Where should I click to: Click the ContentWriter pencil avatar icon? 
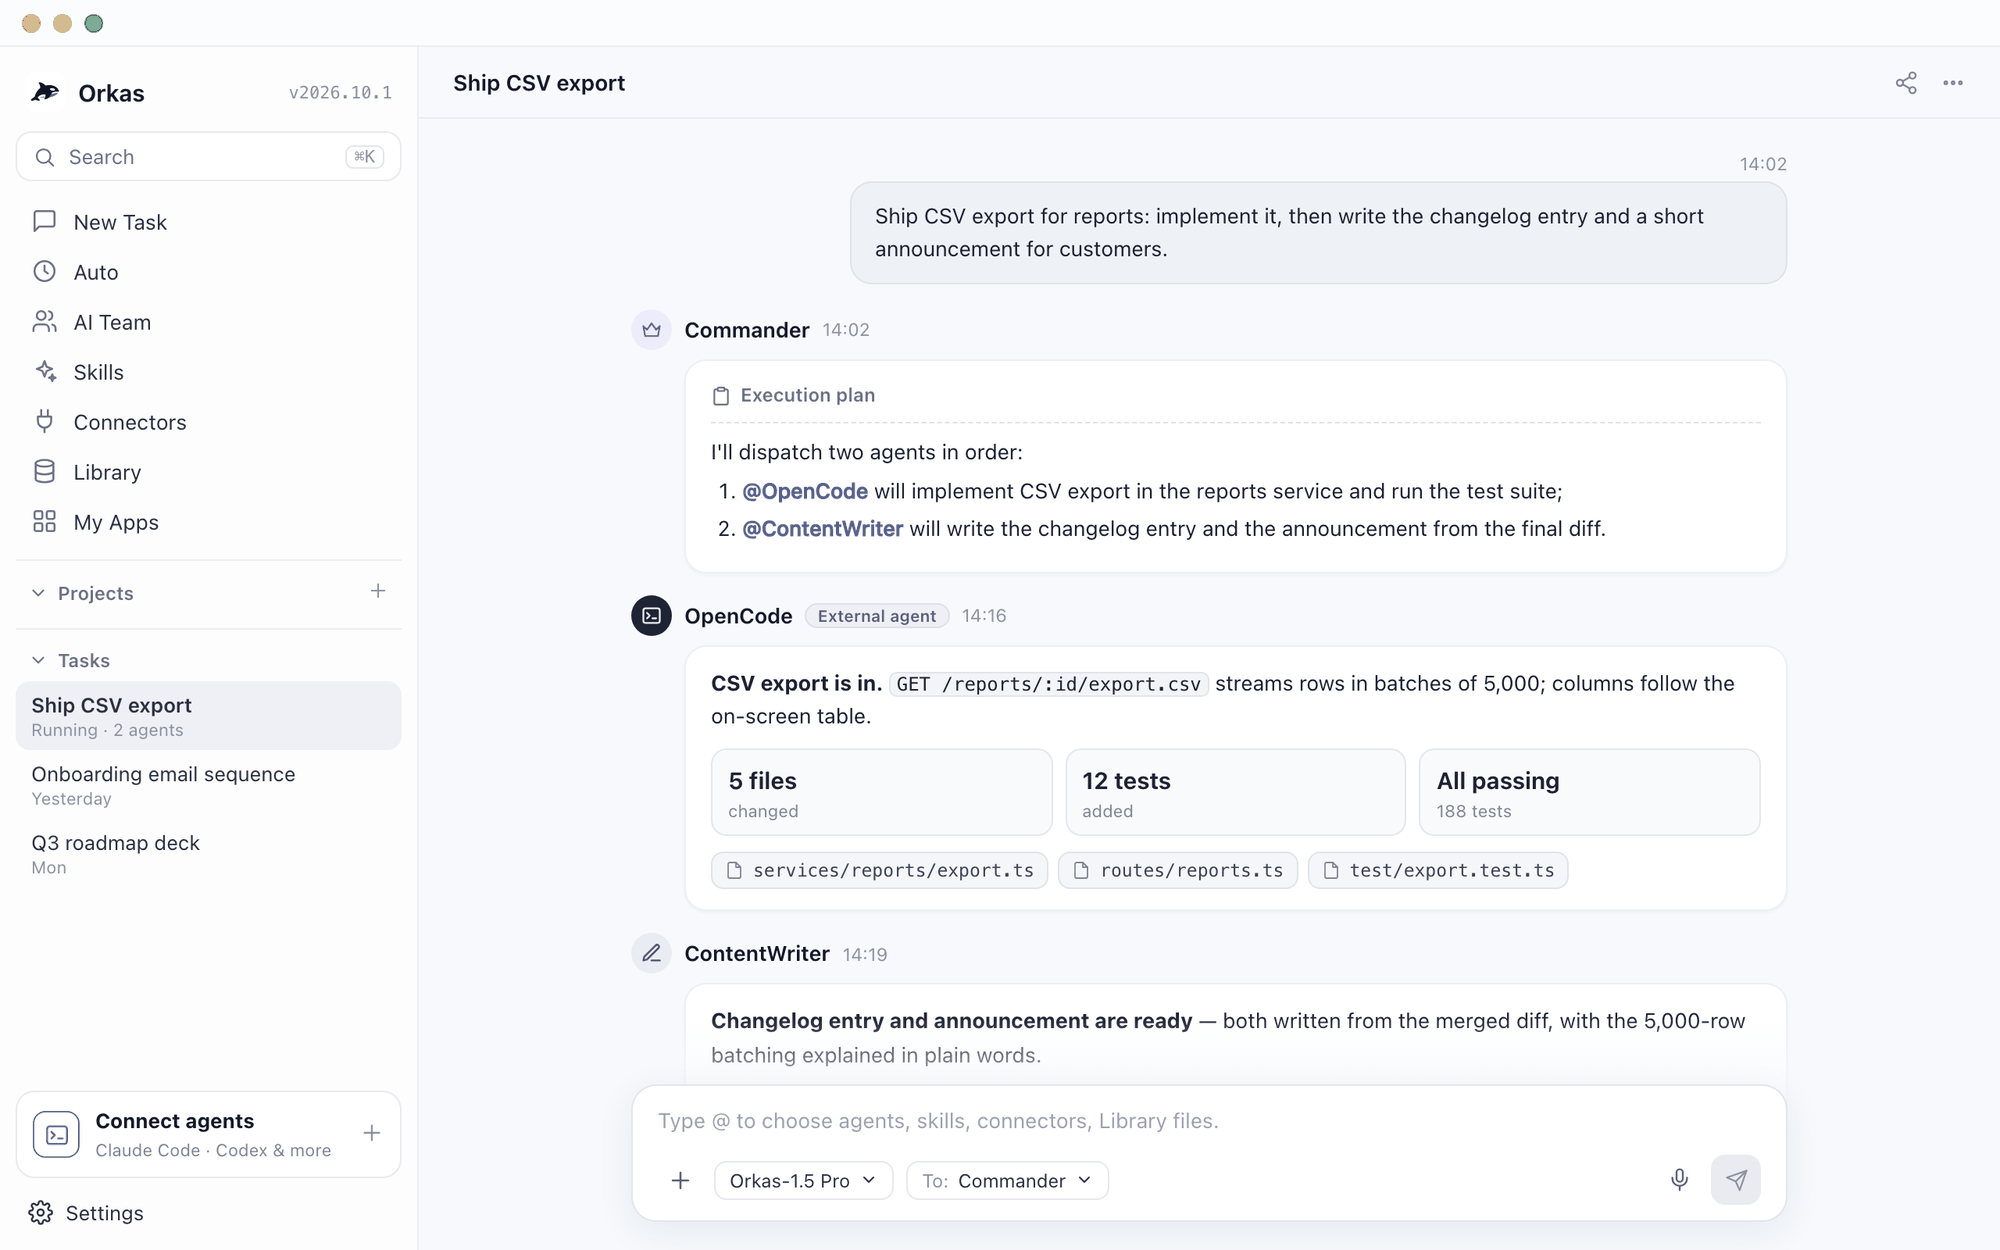tap(651, 954)
